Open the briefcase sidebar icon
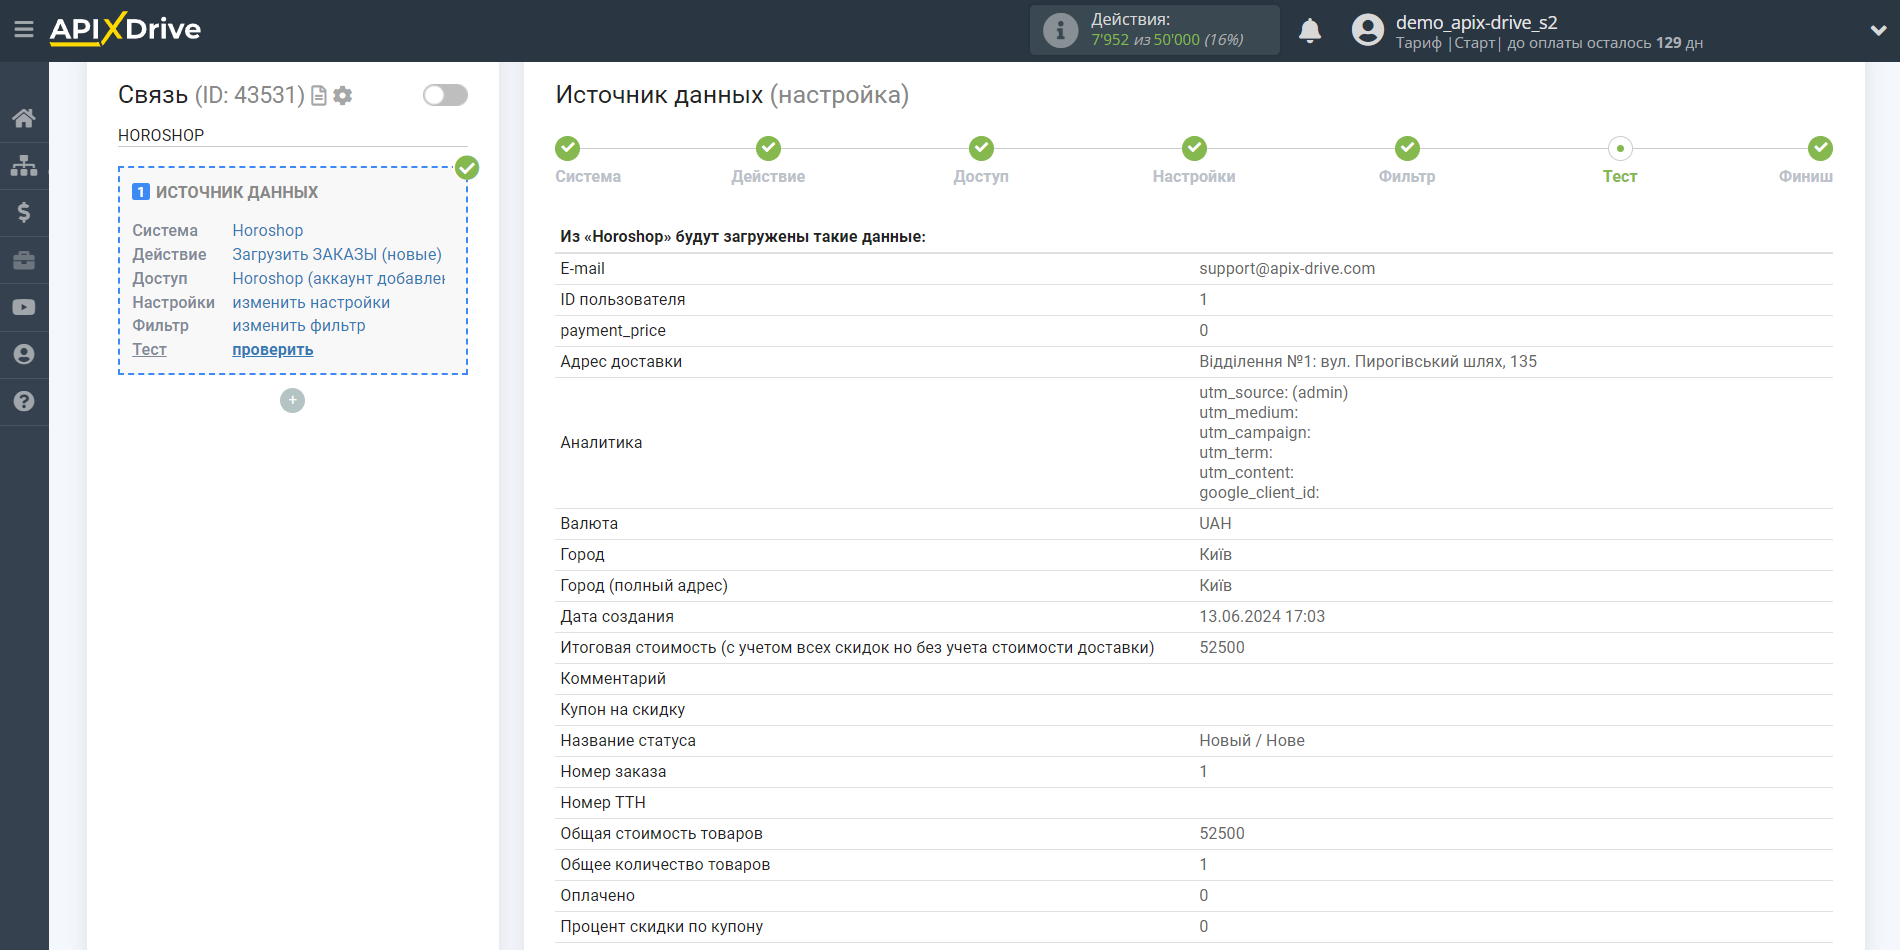 click(x=24, y=260)
